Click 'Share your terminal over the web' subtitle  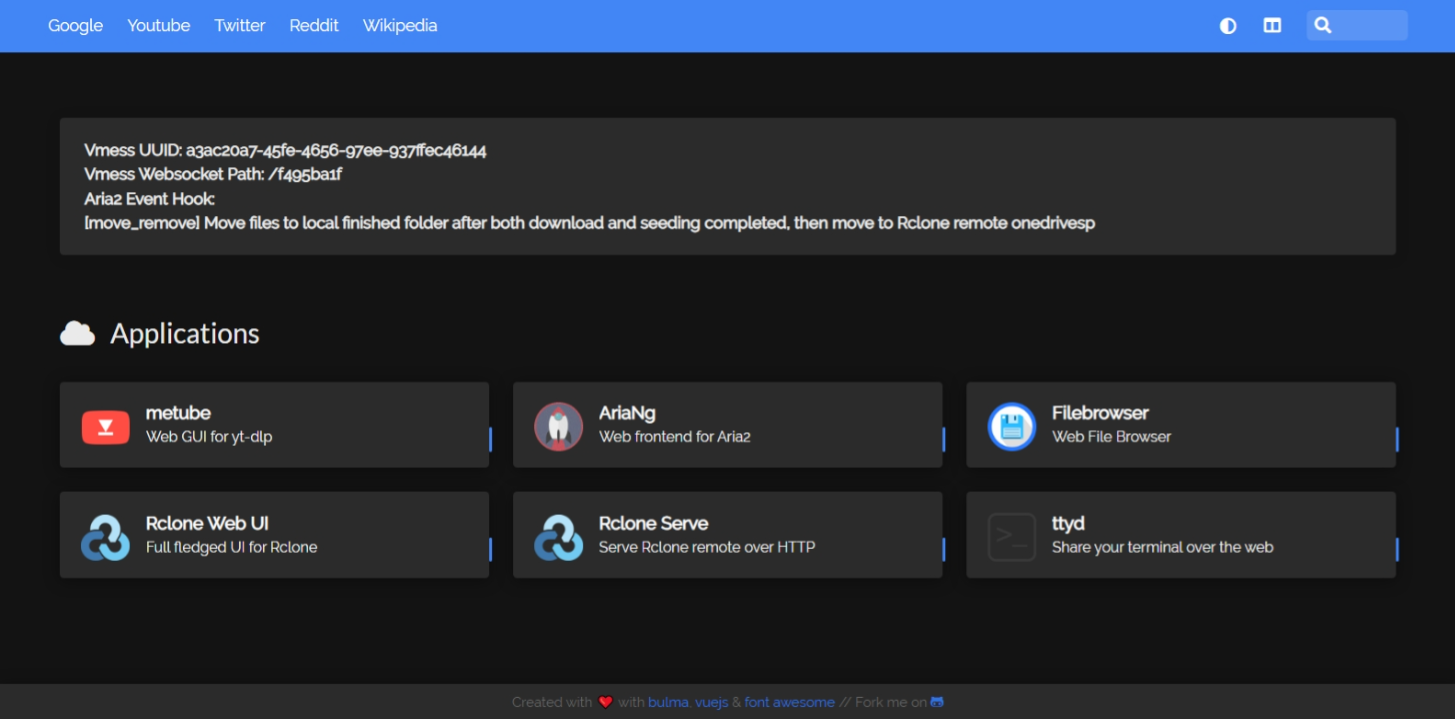1162,547
